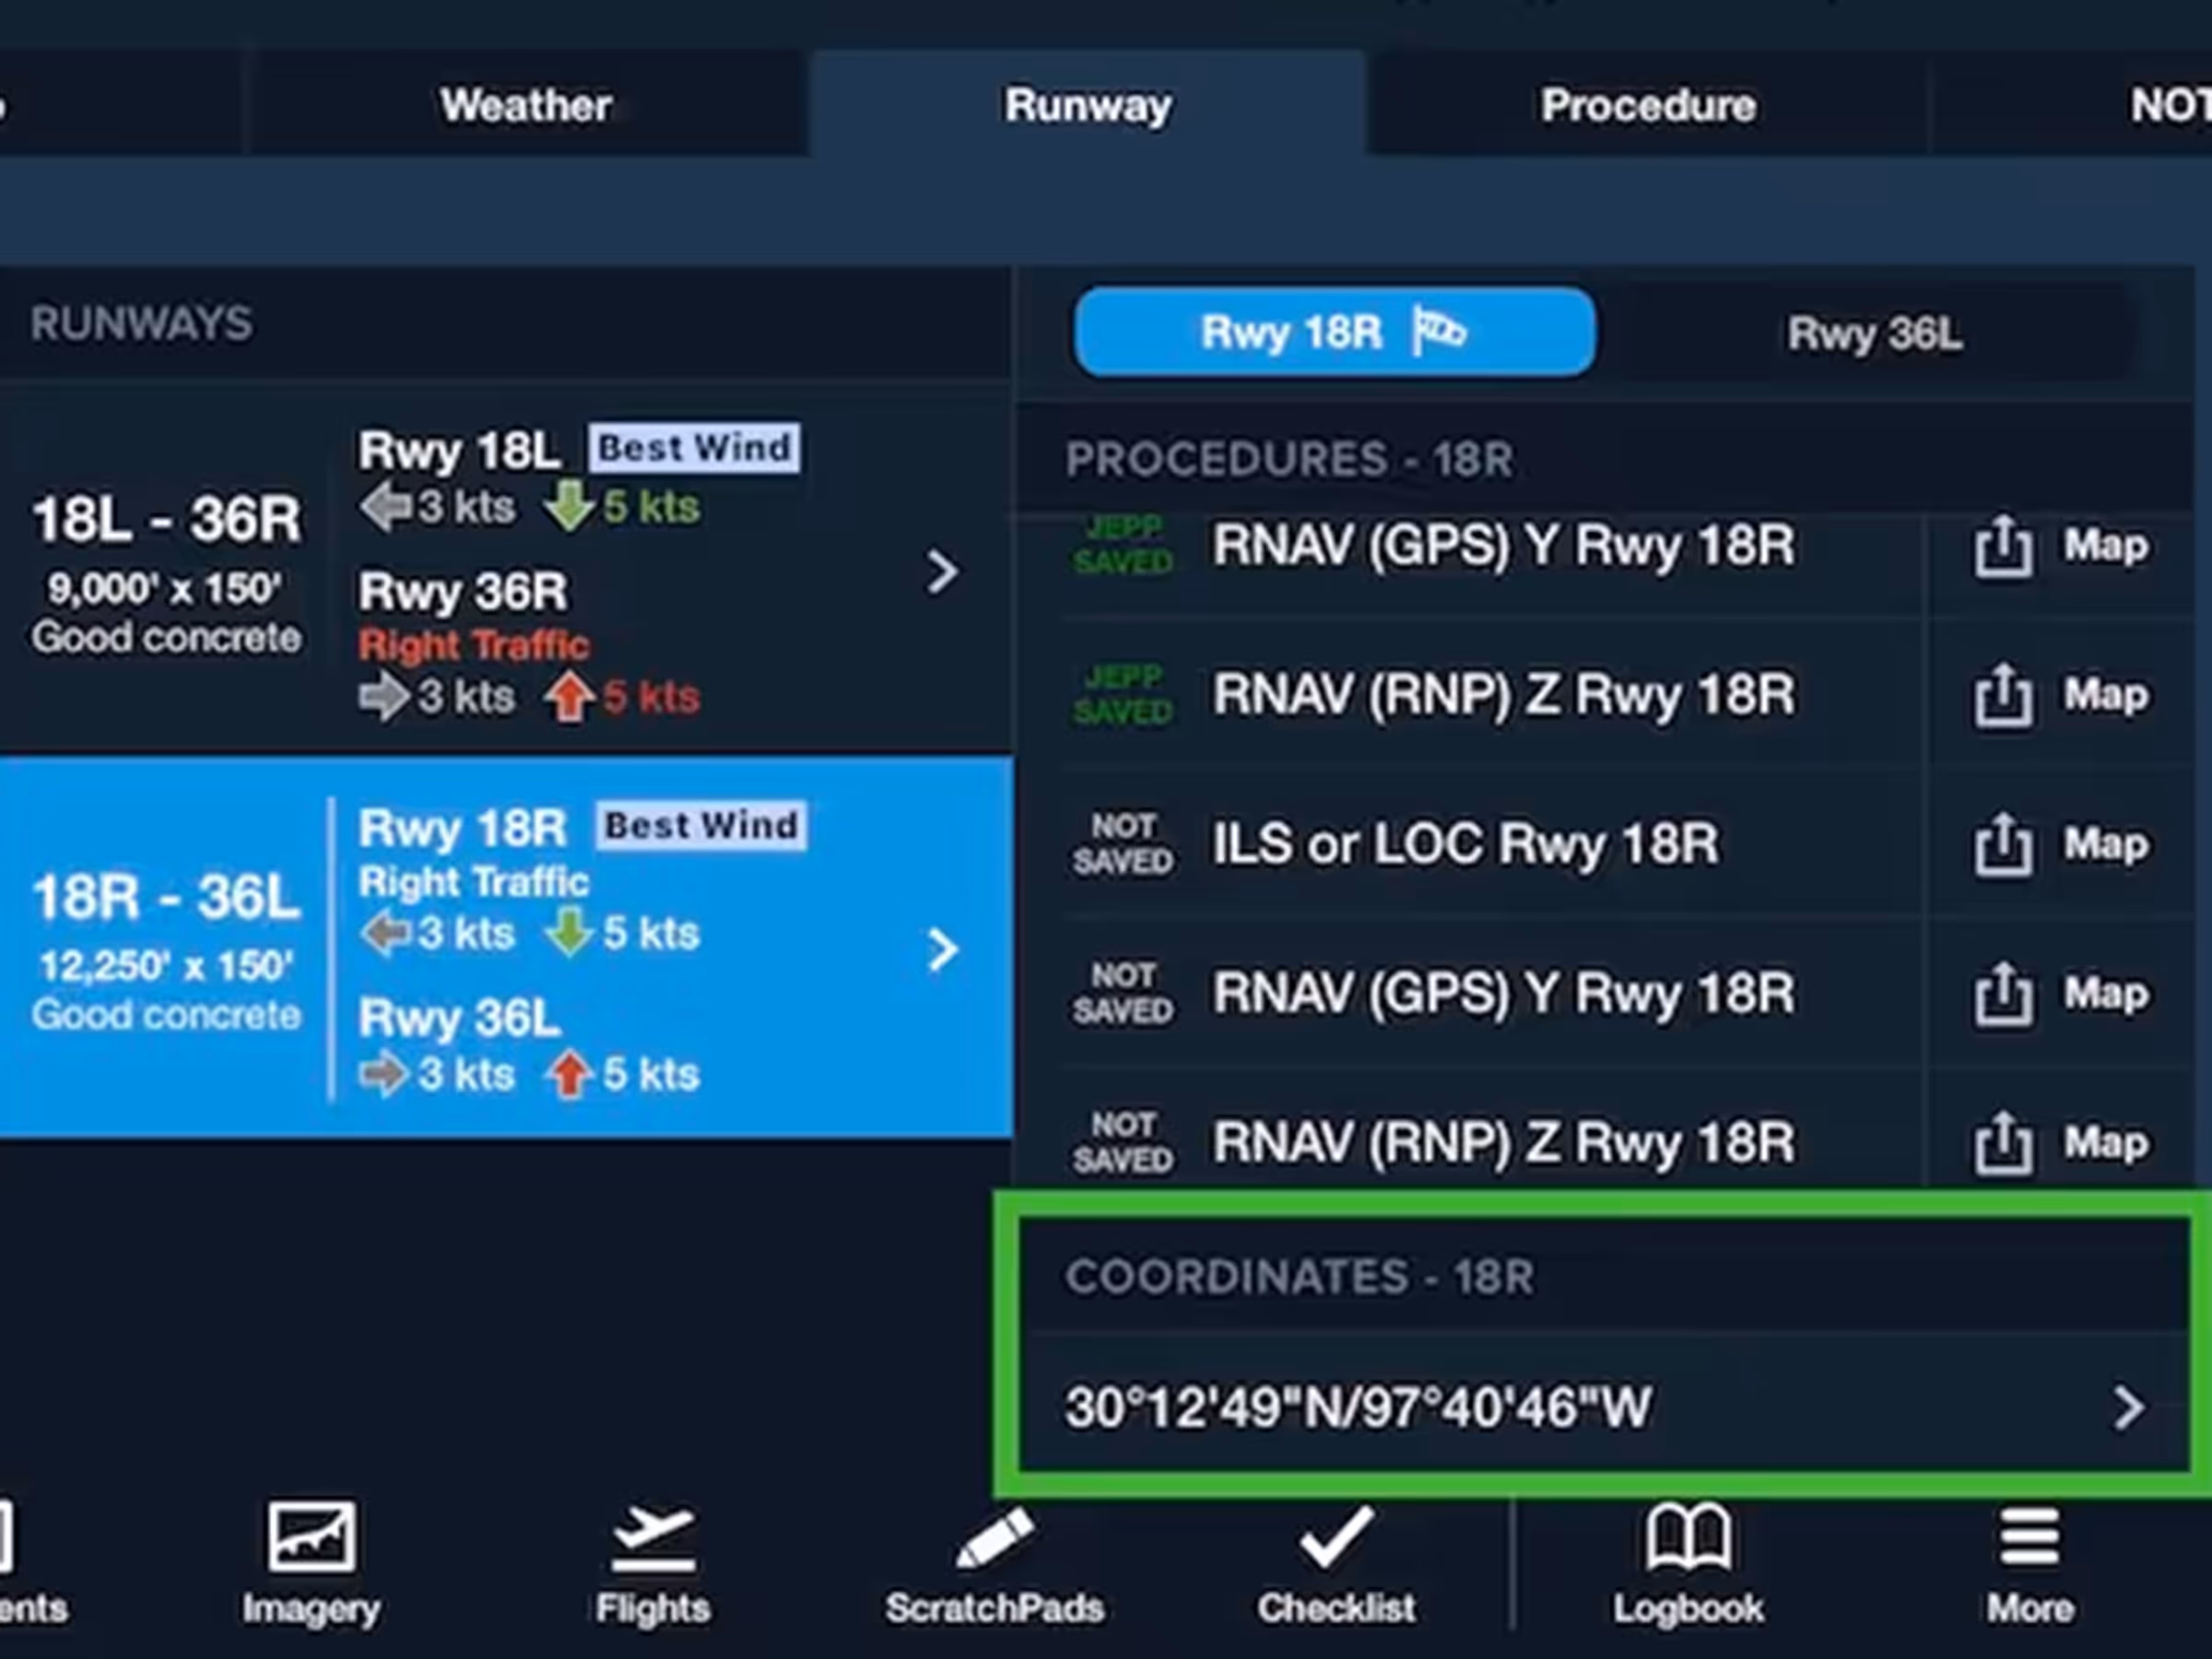2212x1659 pixels.
Task: Open the Imagery tab icon
Action: [x=310, y=1536]
